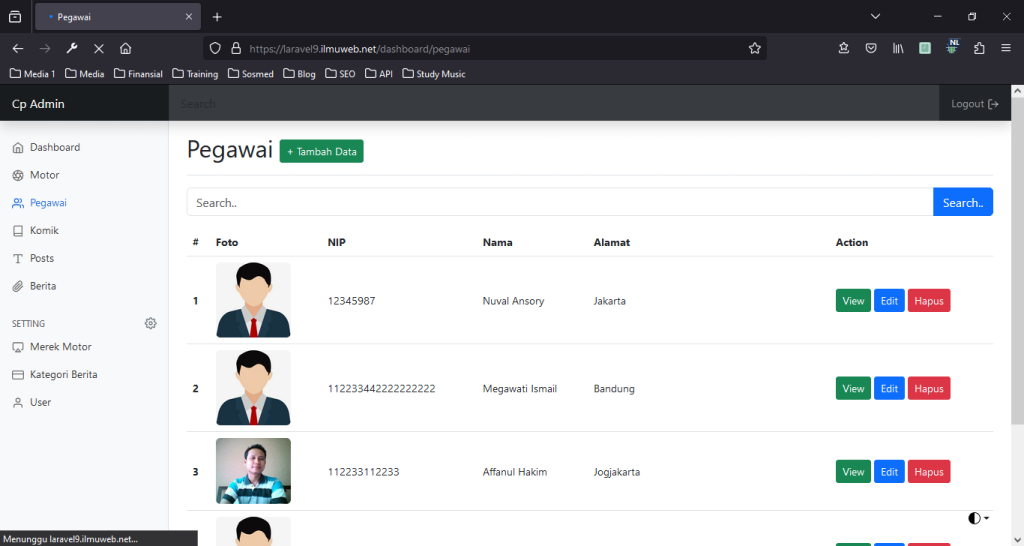
Task: Open the extensions puzzle icon
Action: pyautogui.click(x=979, y=48)
